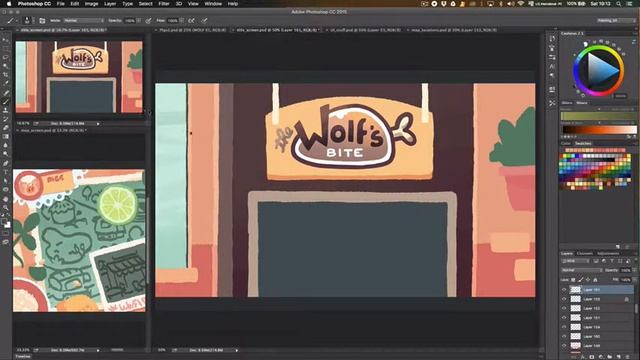The width and height of the screenshot is (640, 360).
Task: Select the Hand tool
Action: [5, 199]
